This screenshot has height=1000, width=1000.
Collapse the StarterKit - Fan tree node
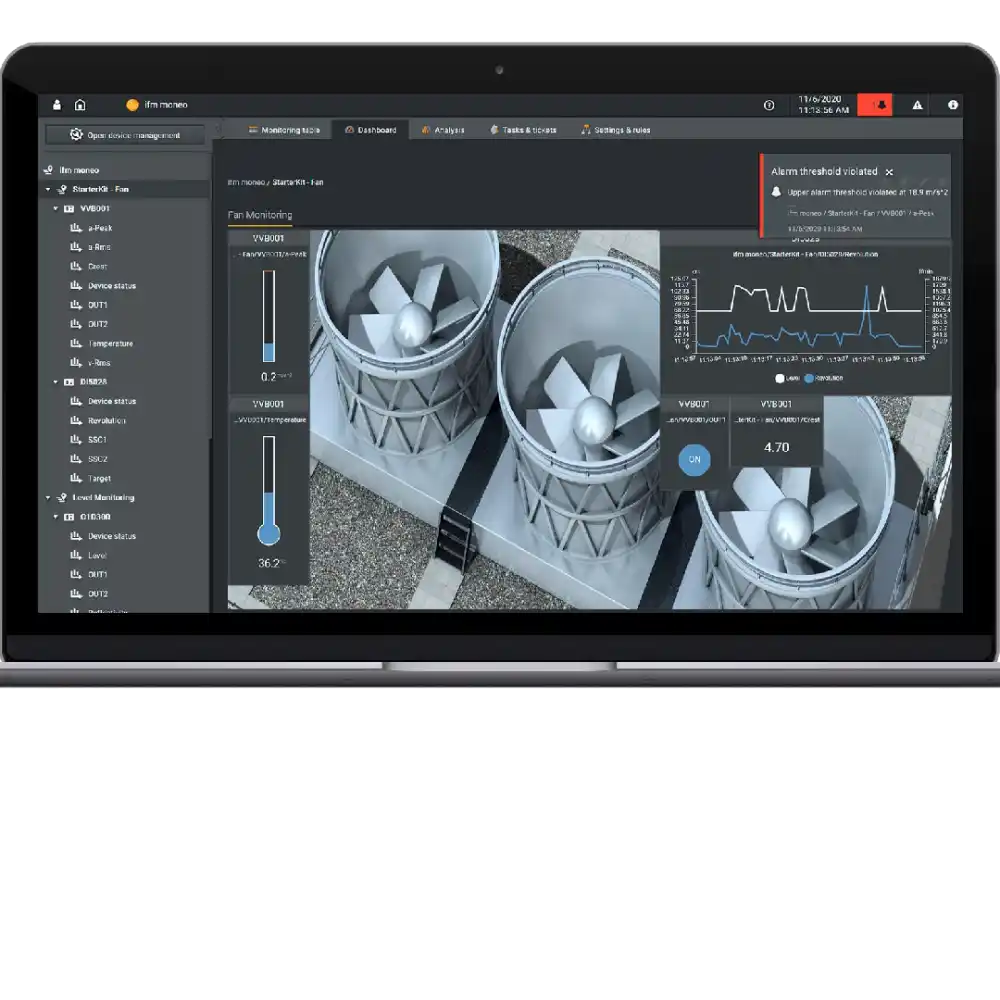[48, 189]
